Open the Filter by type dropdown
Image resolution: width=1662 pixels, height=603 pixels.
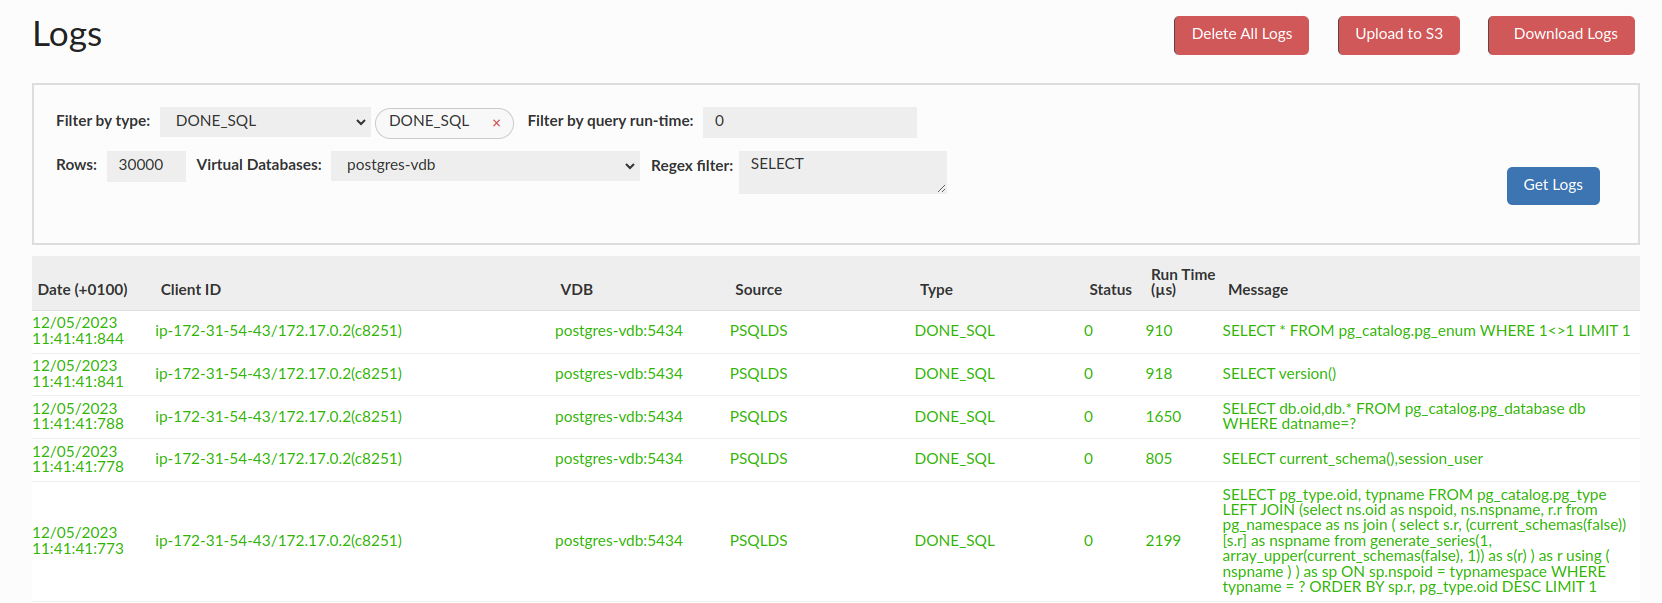265,122
